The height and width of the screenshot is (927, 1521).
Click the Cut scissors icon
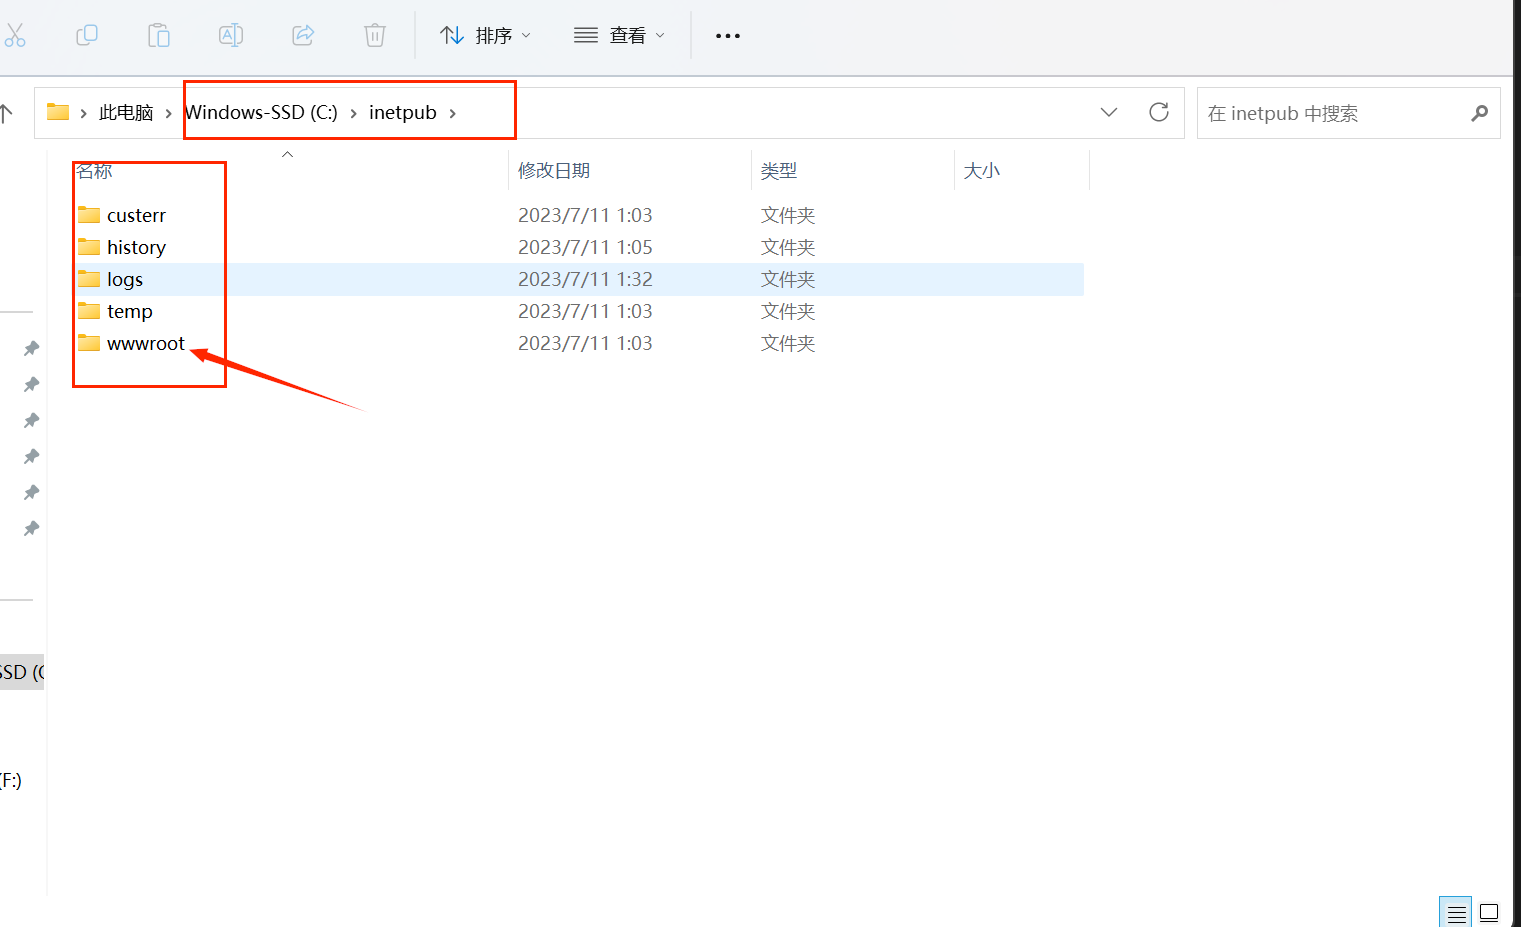point(14,35)
